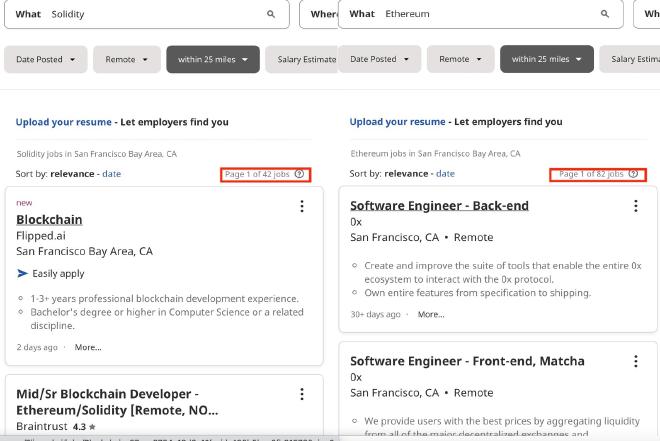Open three-dot menu on Front-end, Matcha card

point(636,361)
